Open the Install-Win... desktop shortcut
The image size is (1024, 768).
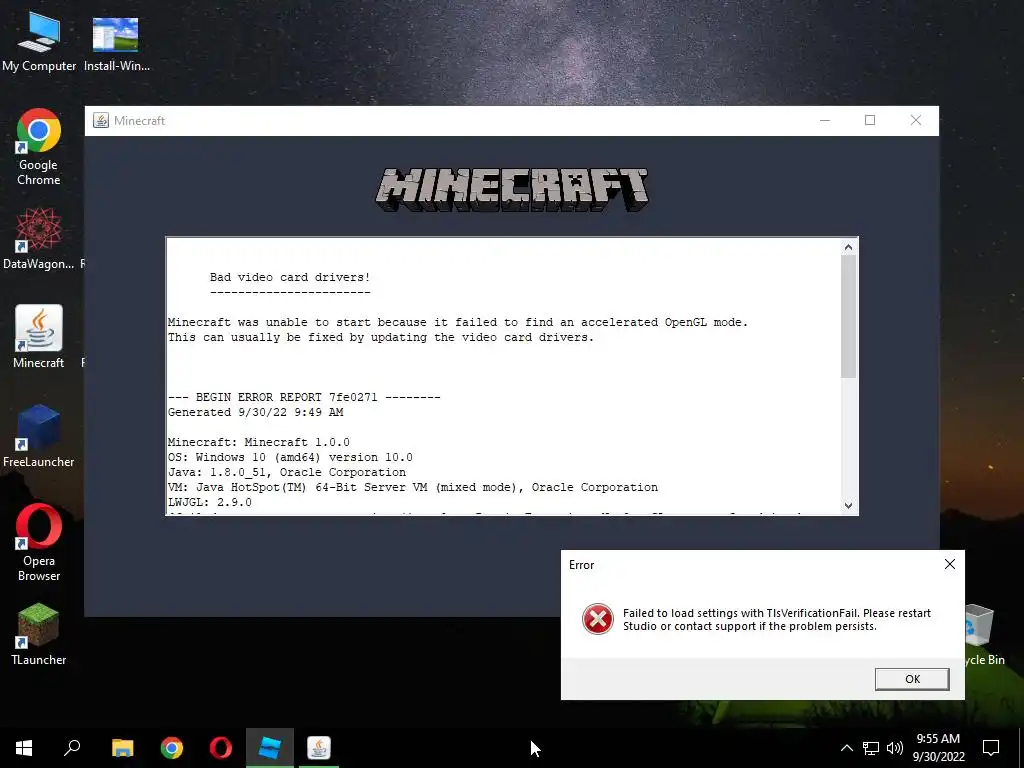pyautogui.click(x=116, y=42)
